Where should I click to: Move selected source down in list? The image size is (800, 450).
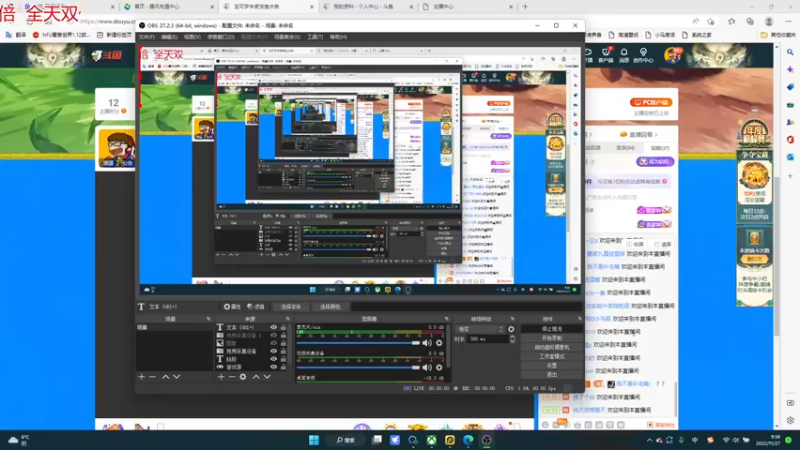267,377
